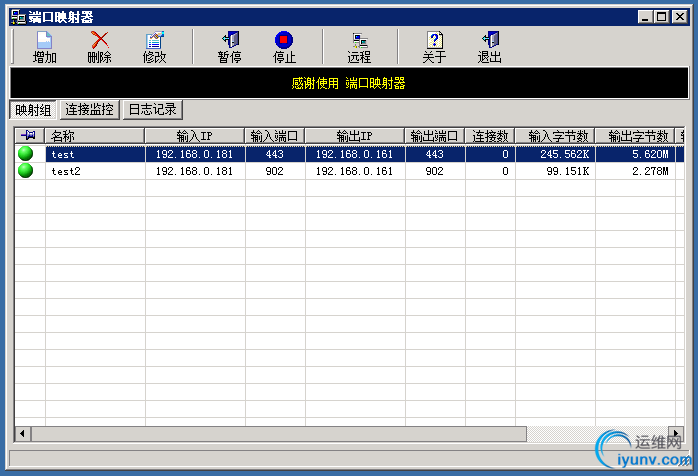Open the 关于 (About) question mark icon

click(434, 40)
